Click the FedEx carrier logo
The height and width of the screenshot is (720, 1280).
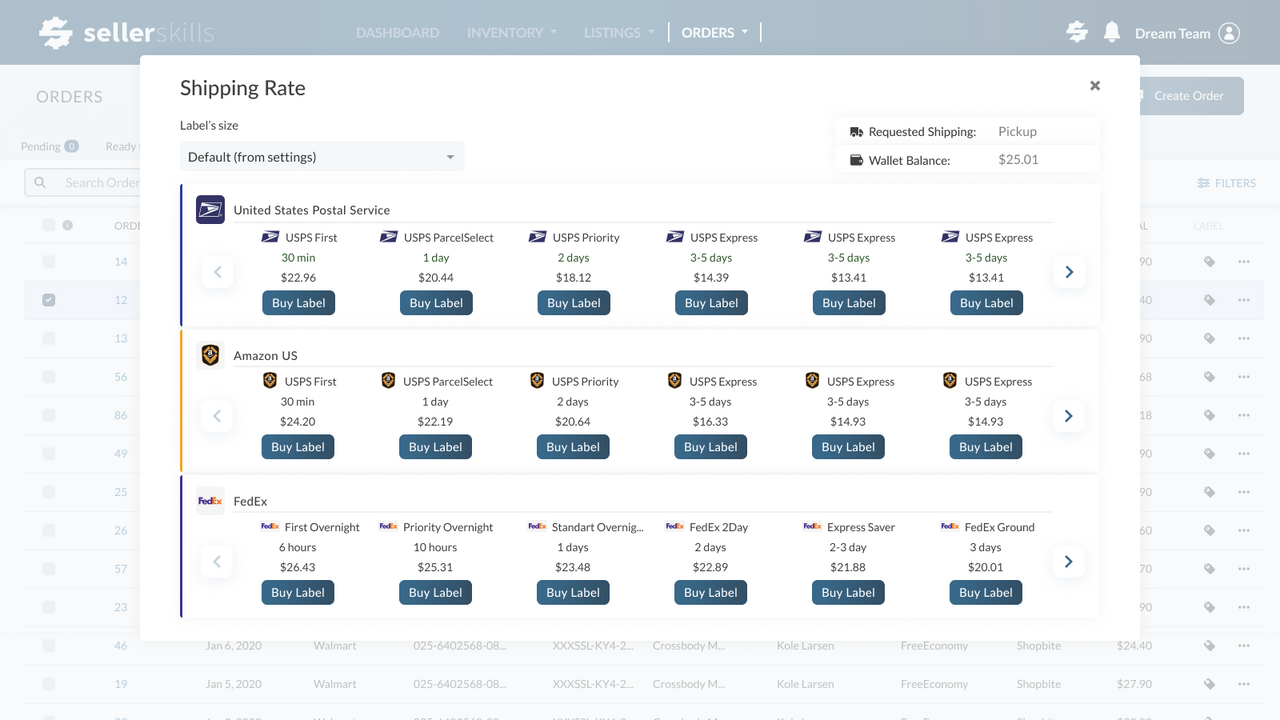pos(210,501)
